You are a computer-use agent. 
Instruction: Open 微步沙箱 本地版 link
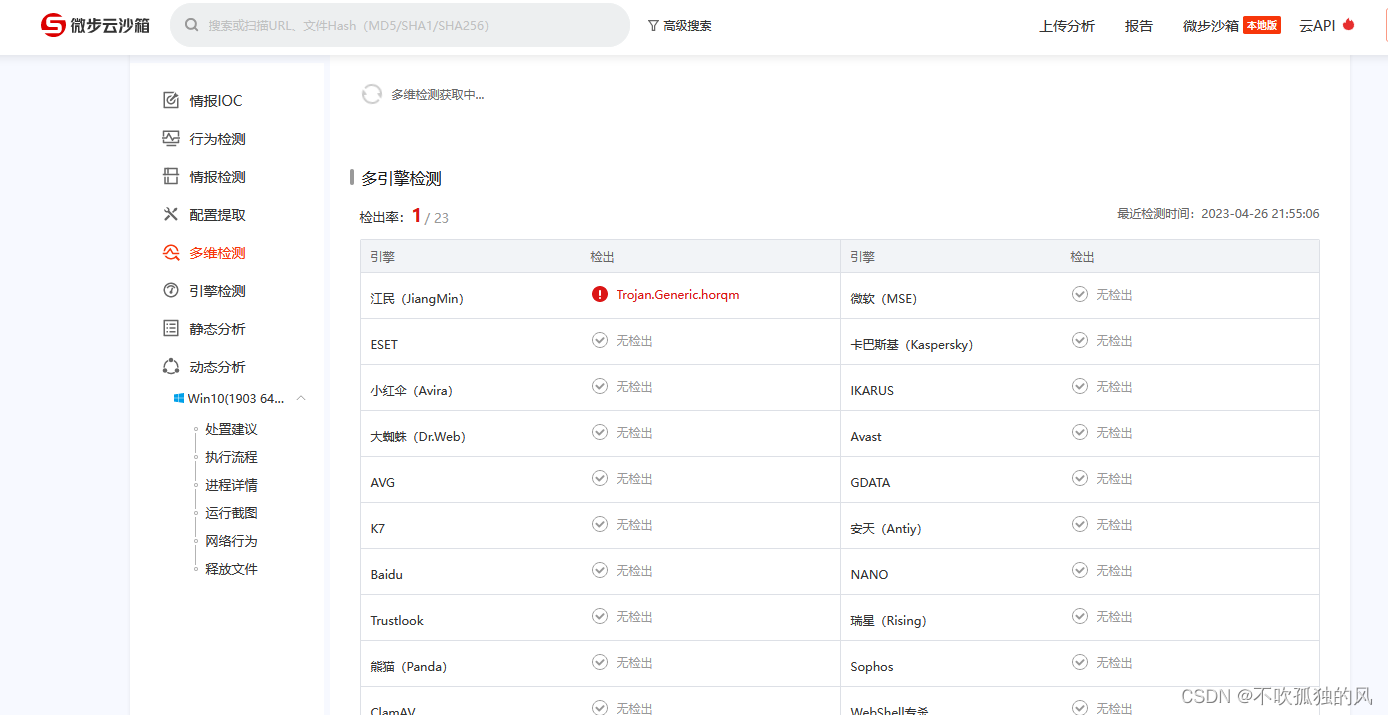[x=1231, y=26]
